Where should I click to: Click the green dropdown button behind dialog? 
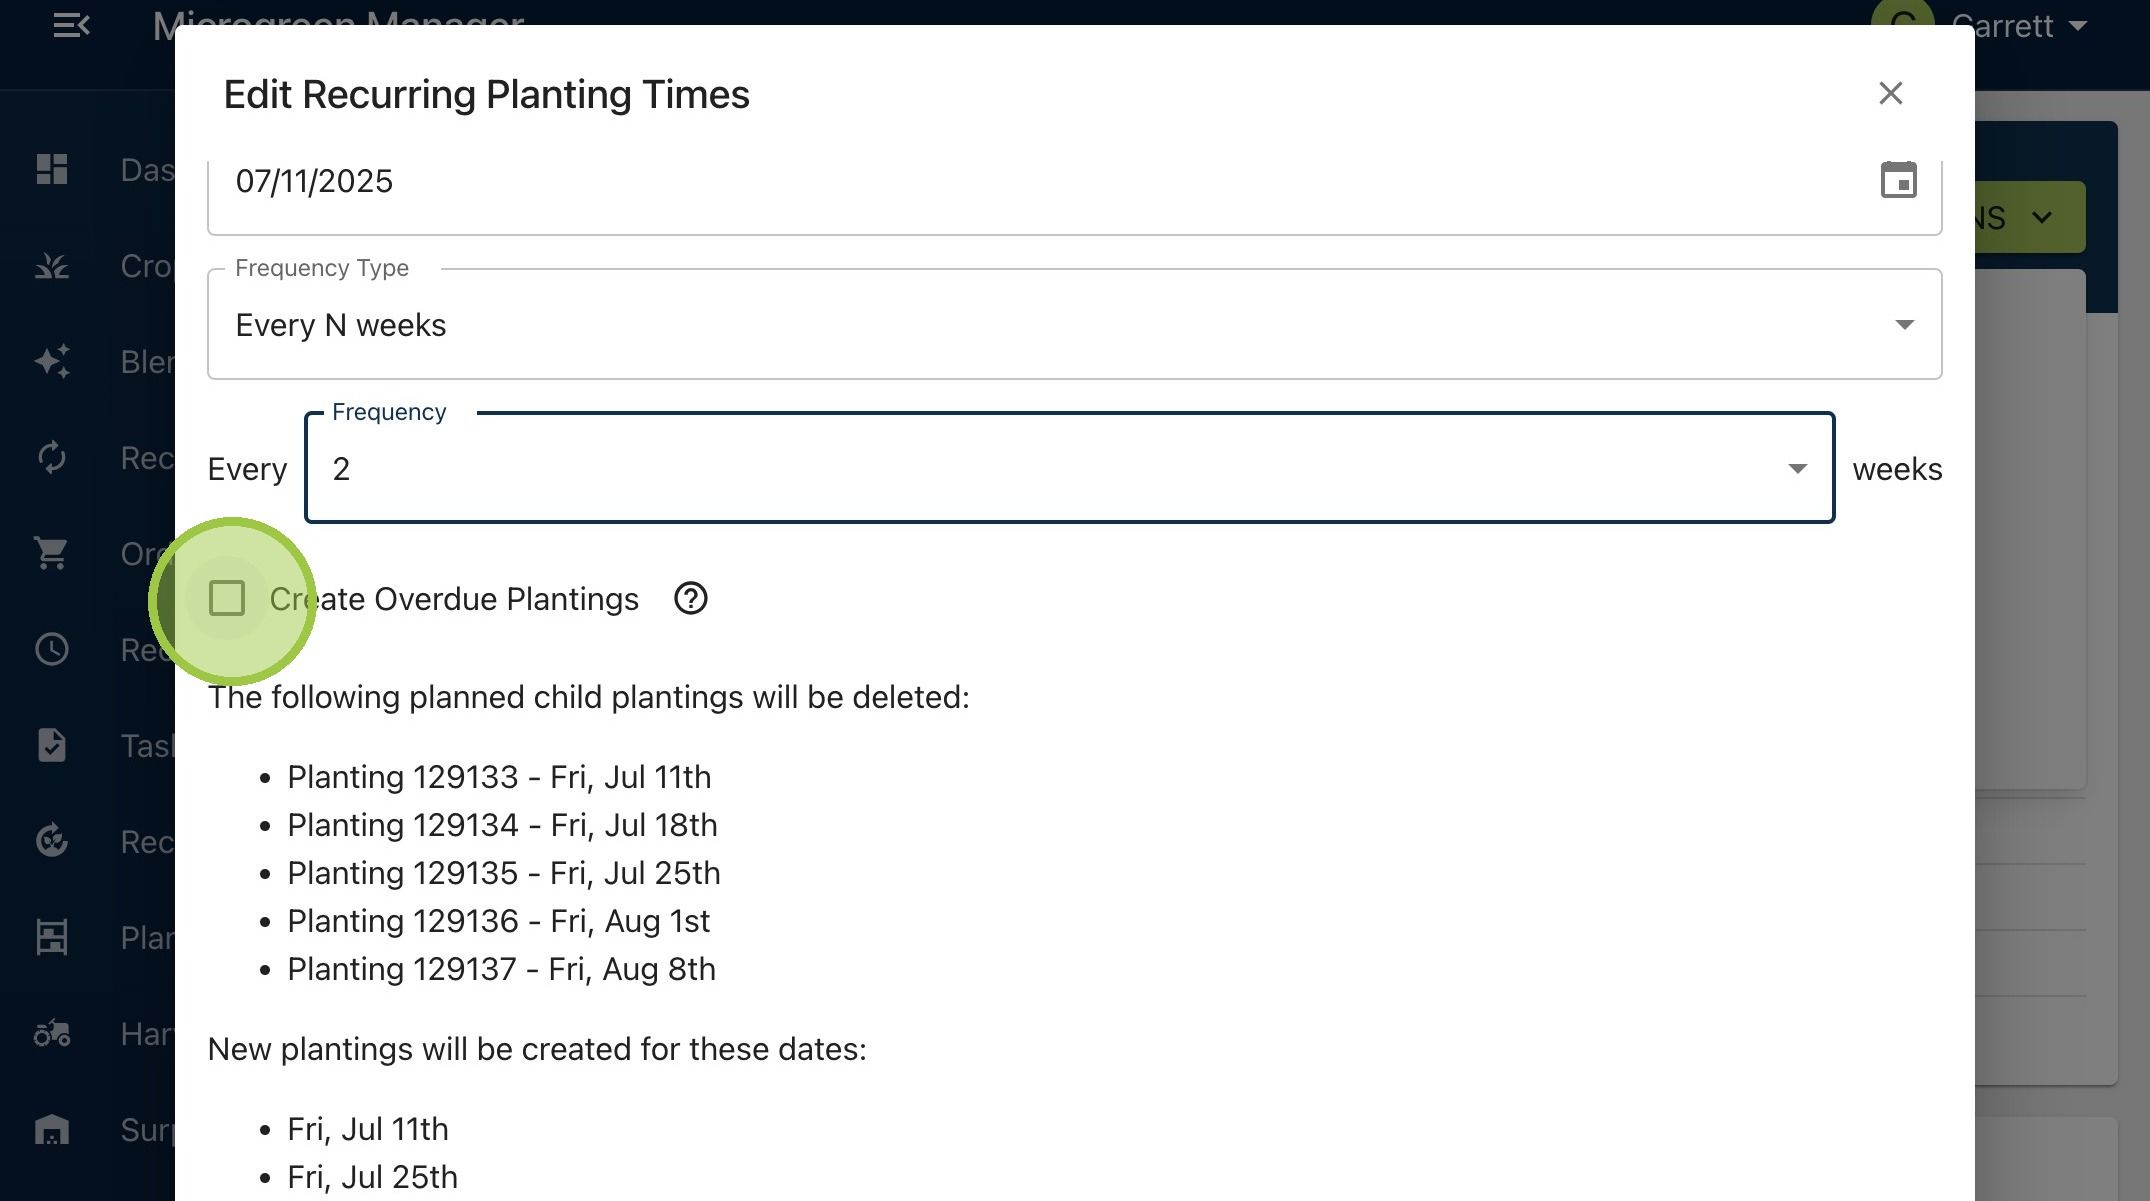[x=2030, y=217]
